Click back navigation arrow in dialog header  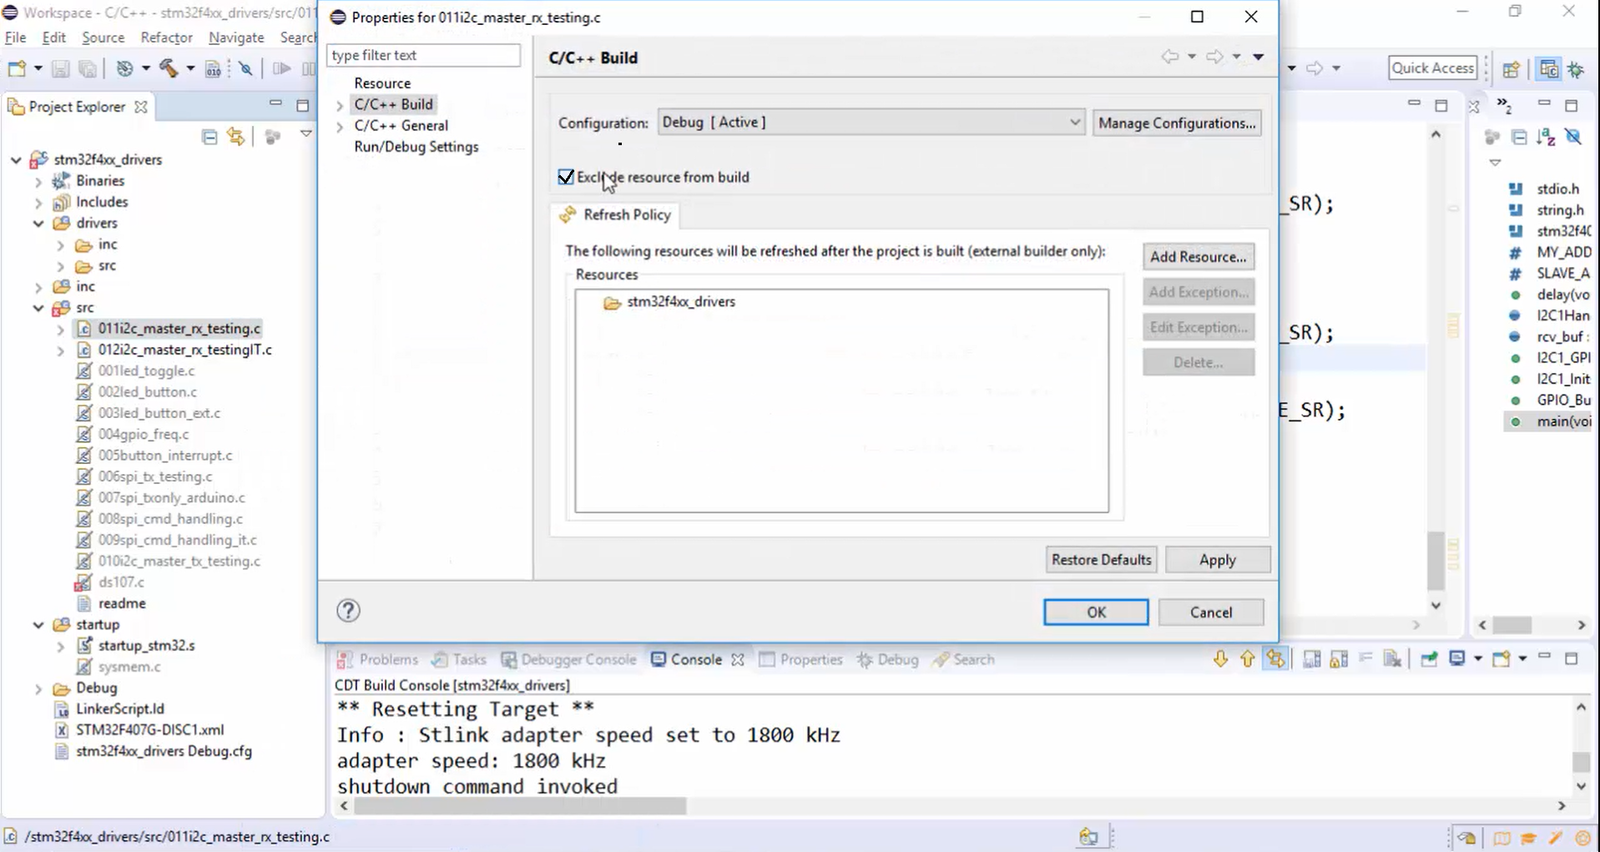(1169, 57)
